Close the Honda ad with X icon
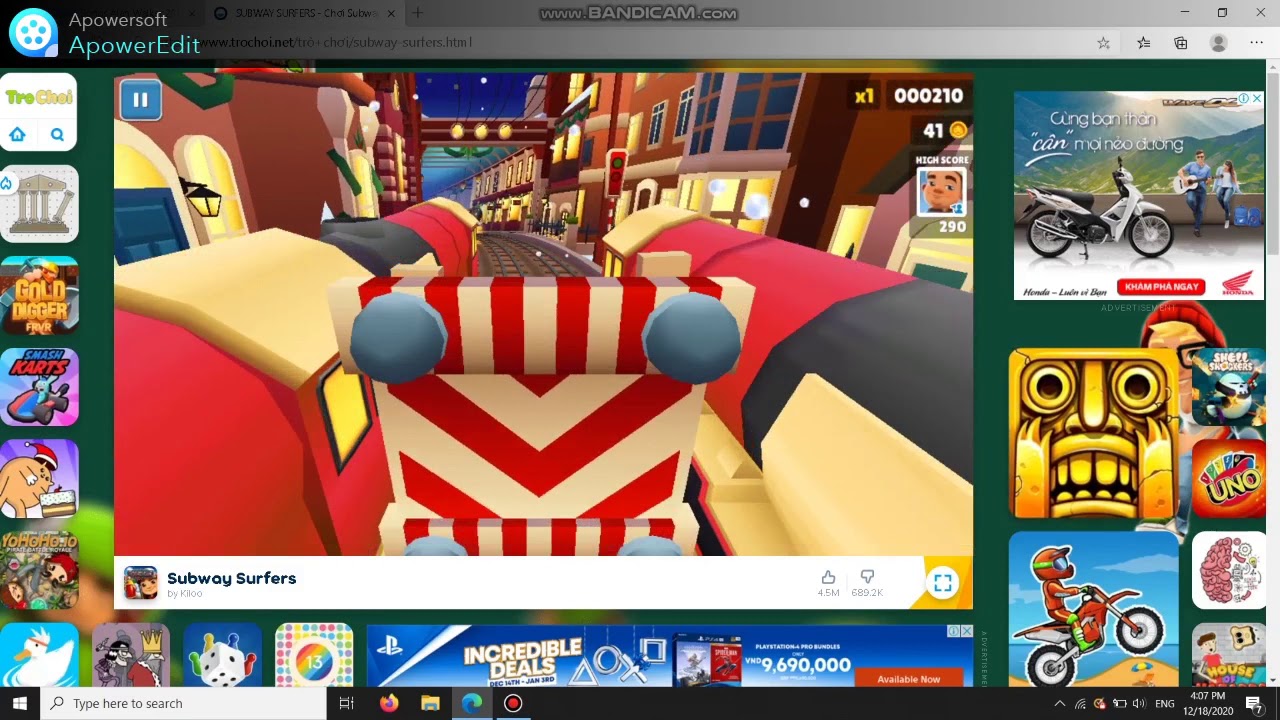Image resolution: width=1280 pixels, height=720 pixels. tap(1257, 98)
